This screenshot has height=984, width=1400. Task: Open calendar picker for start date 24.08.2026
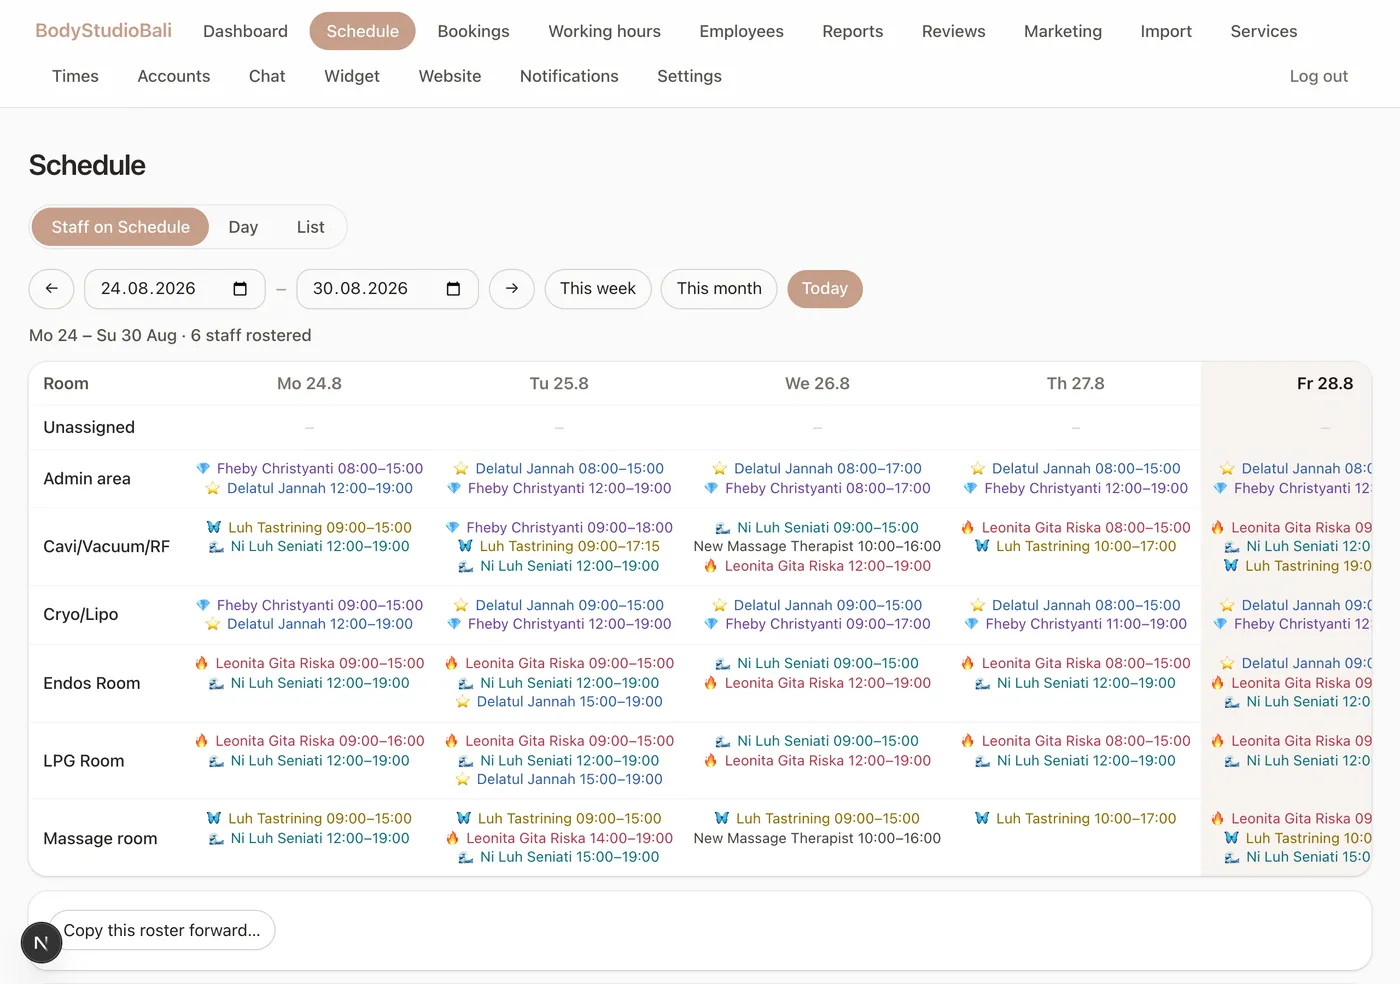[x=240, y=289]
